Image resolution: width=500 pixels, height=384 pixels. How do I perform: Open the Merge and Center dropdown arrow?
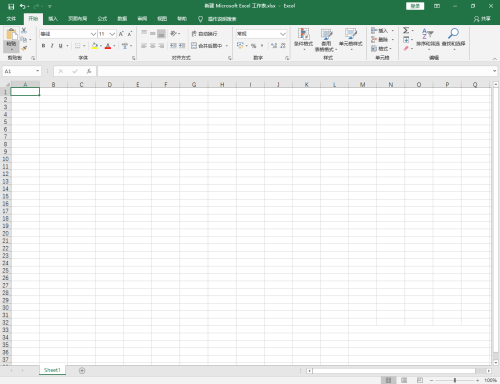click(x=227, y=46)
